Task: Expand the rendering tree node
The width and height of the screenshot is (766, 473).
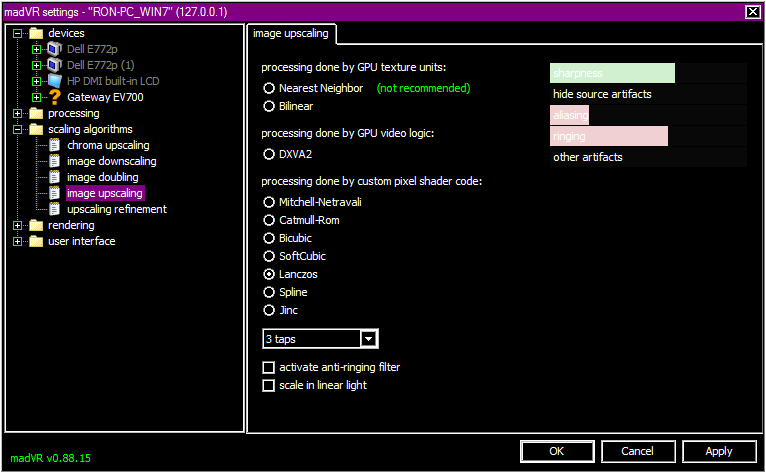Action: 18,225
